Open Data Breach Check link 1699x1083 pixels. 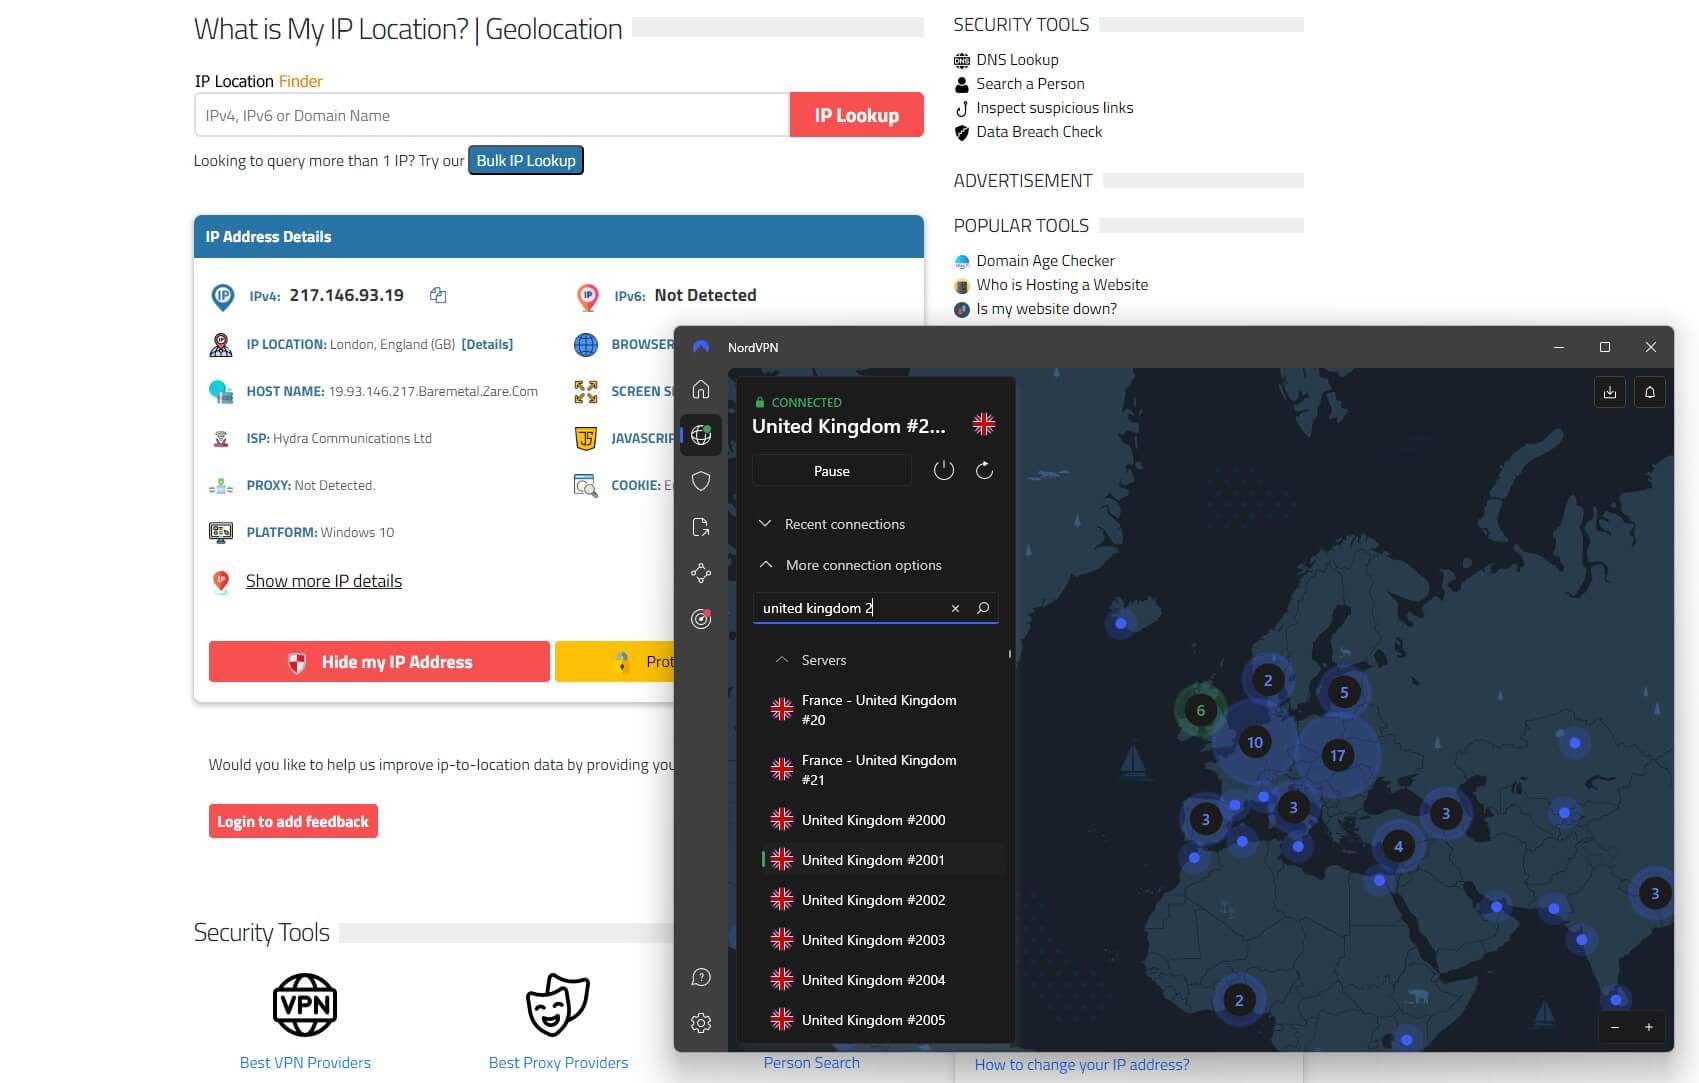tap(1039, 132)
